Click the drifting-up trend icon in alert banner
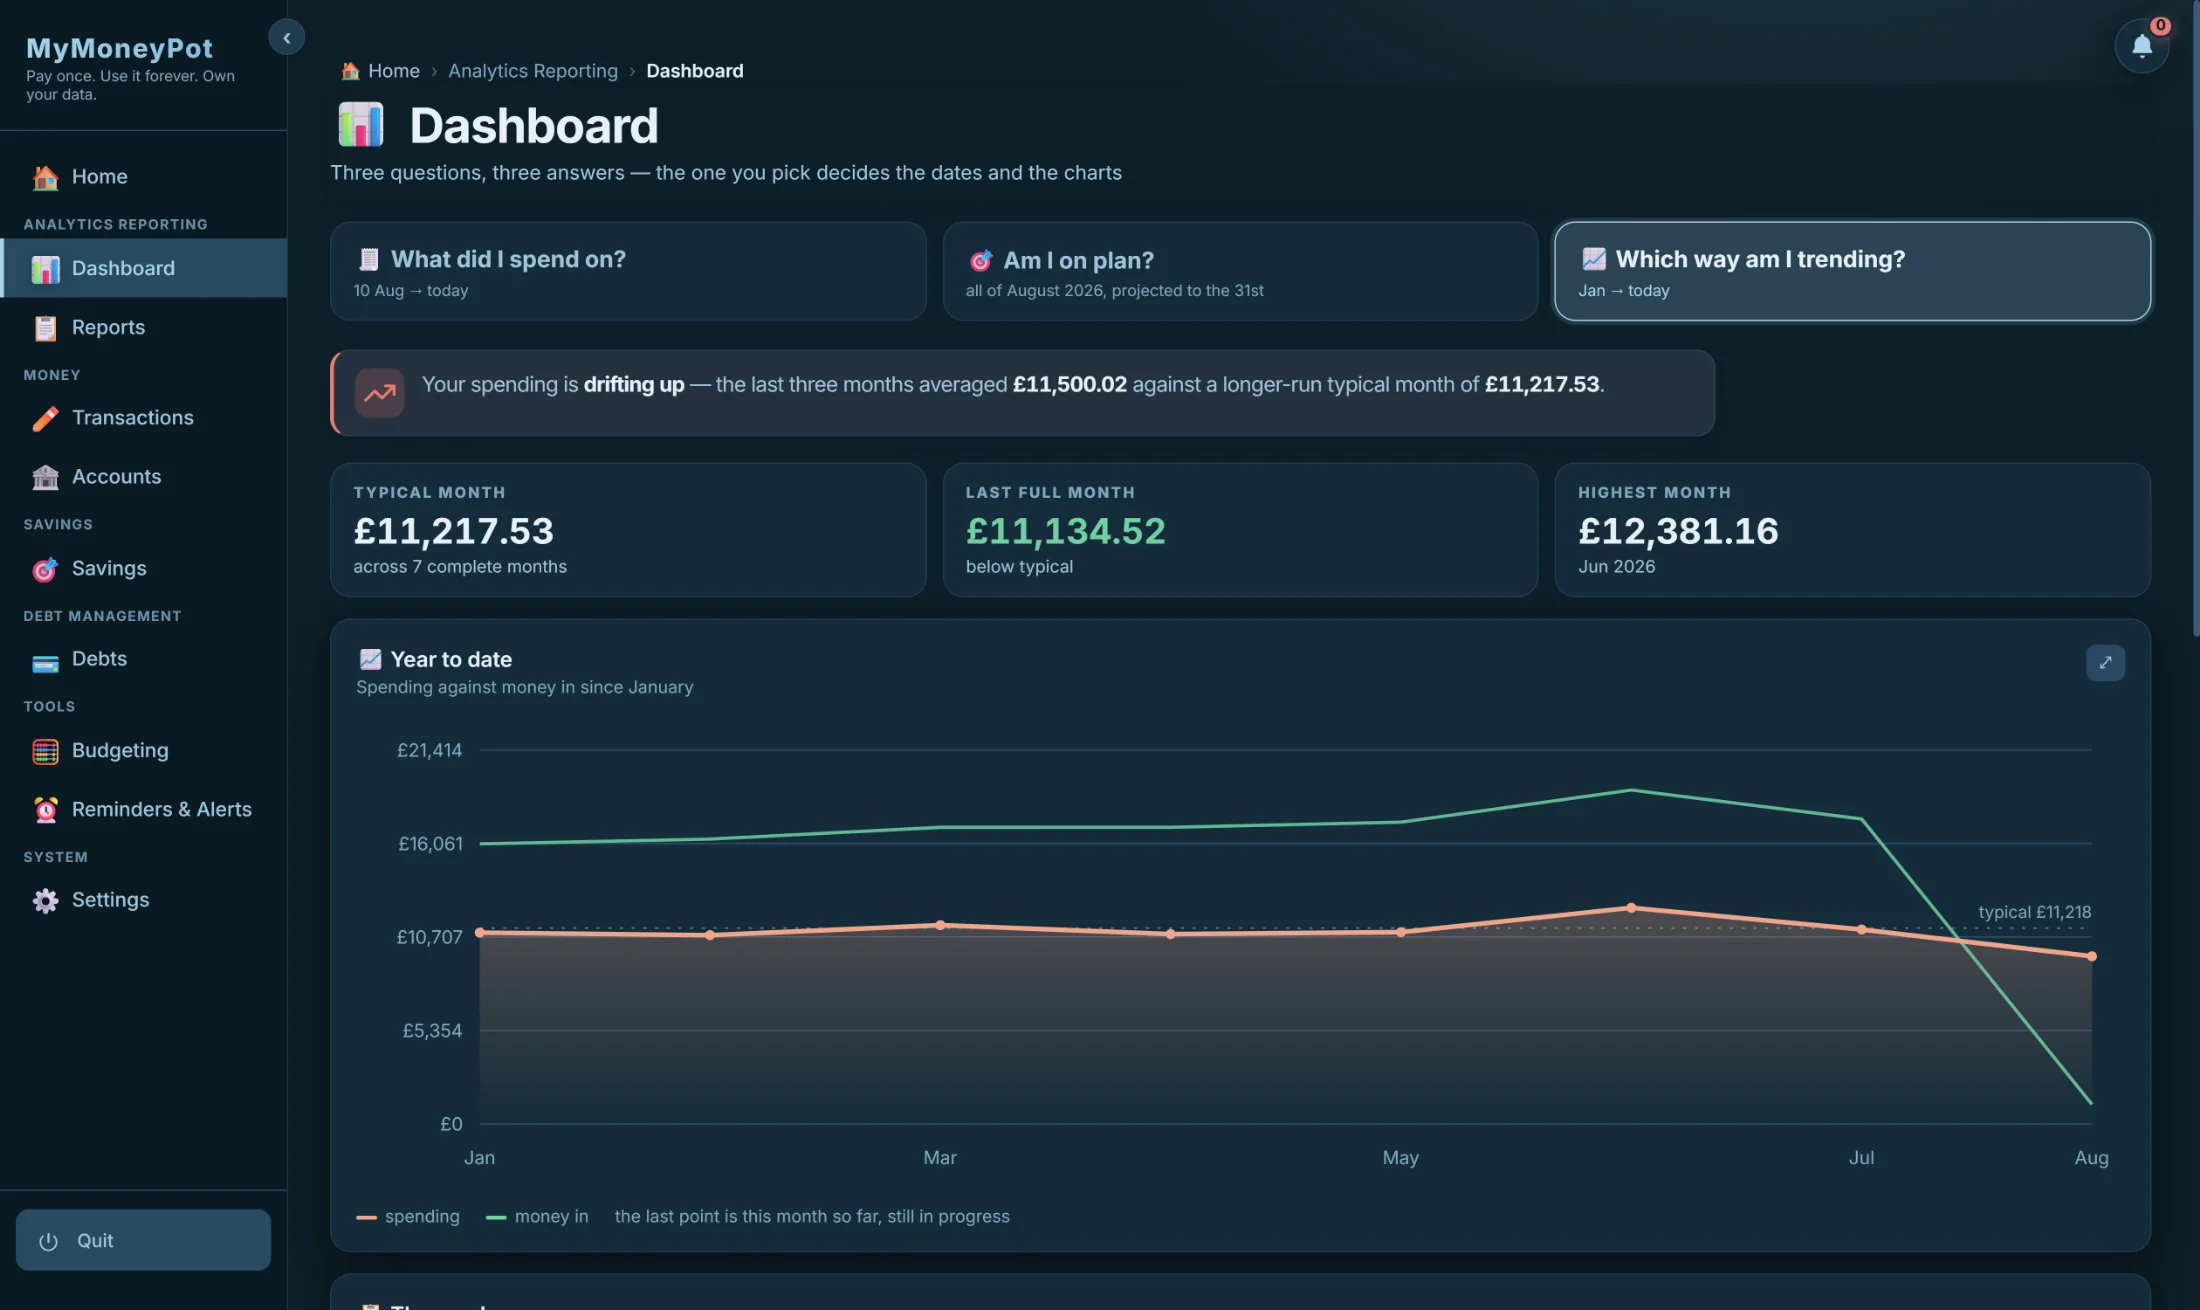2200x1310 pixels. (379, 393)
